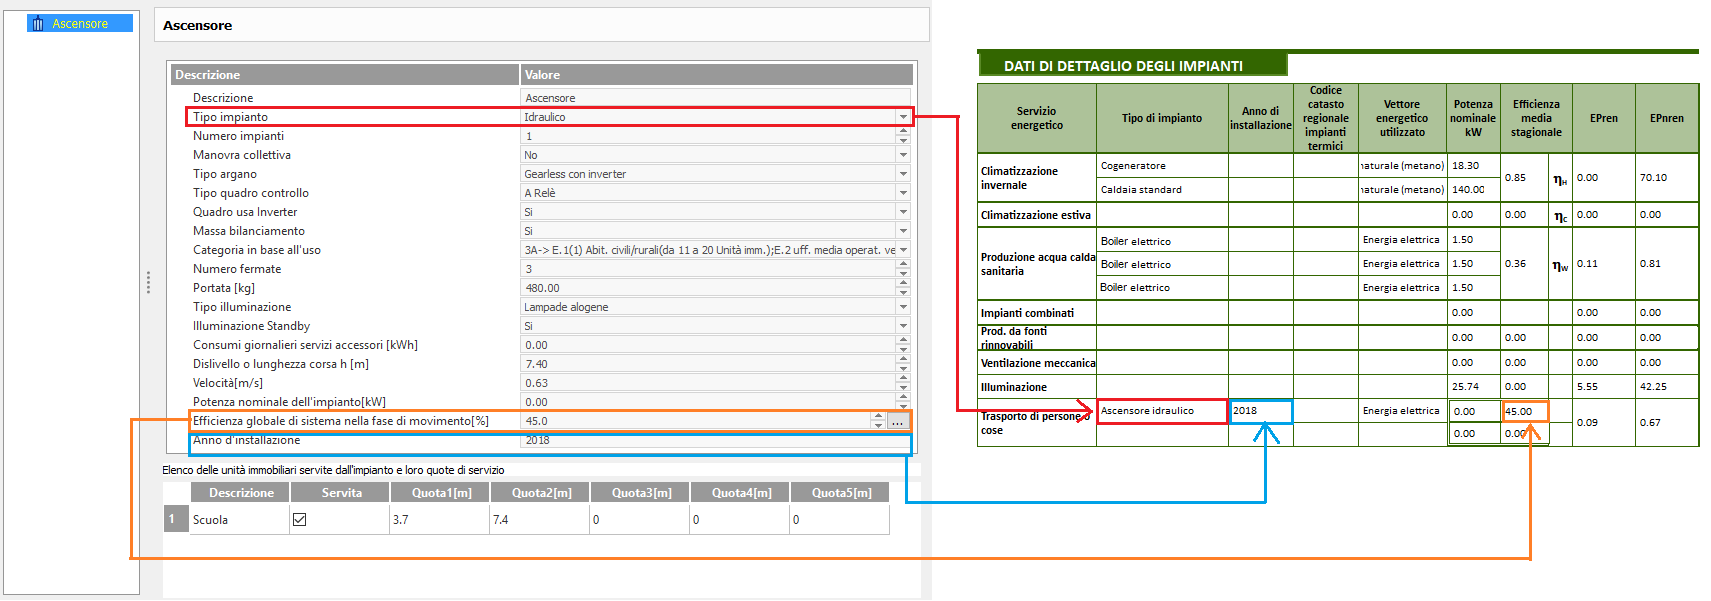The height and width of the screenshot is (601, 1711).
Task: Expand the Manovra collettiva dropdown
Action: pos(903,155)
